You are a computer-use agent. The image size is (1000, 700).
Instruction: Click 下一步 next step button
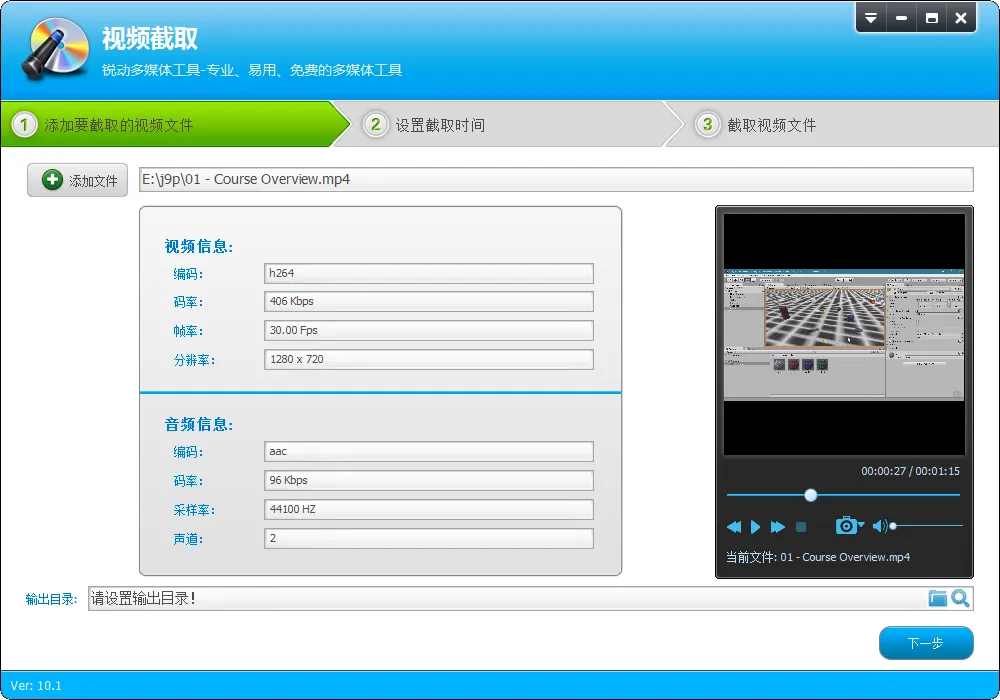925,643
